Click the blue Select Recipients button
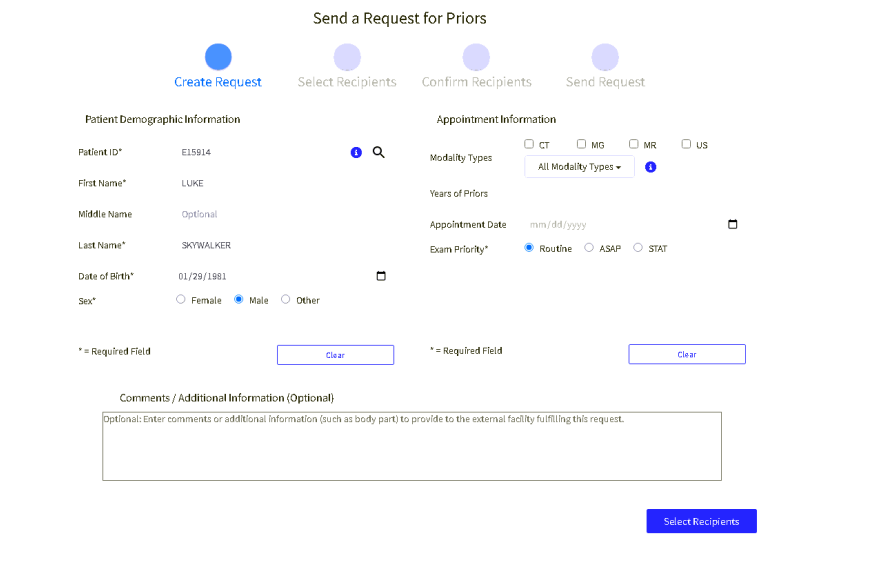This screenshot has width=870, height=586. 701,521
